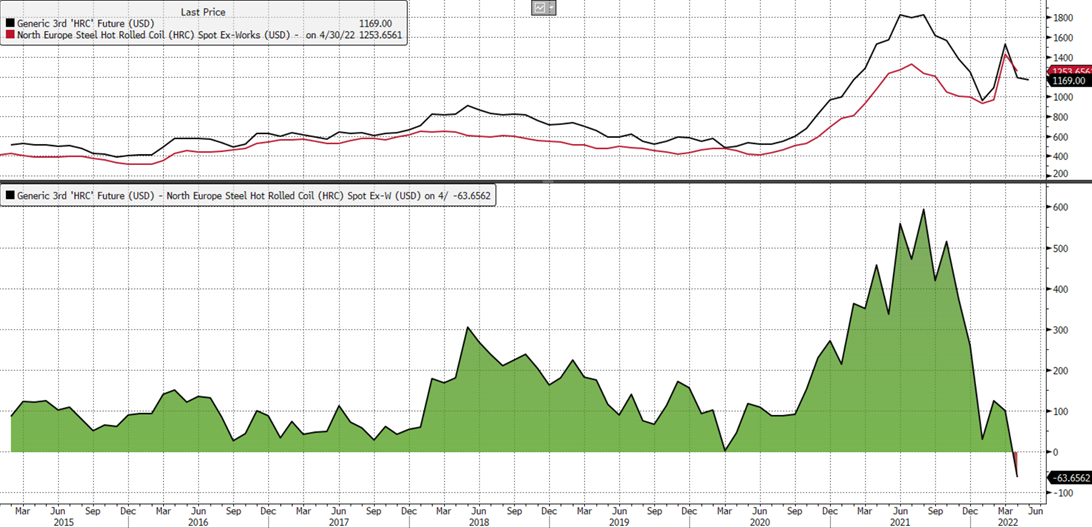Click the 2018 year label on time axis

477,521
